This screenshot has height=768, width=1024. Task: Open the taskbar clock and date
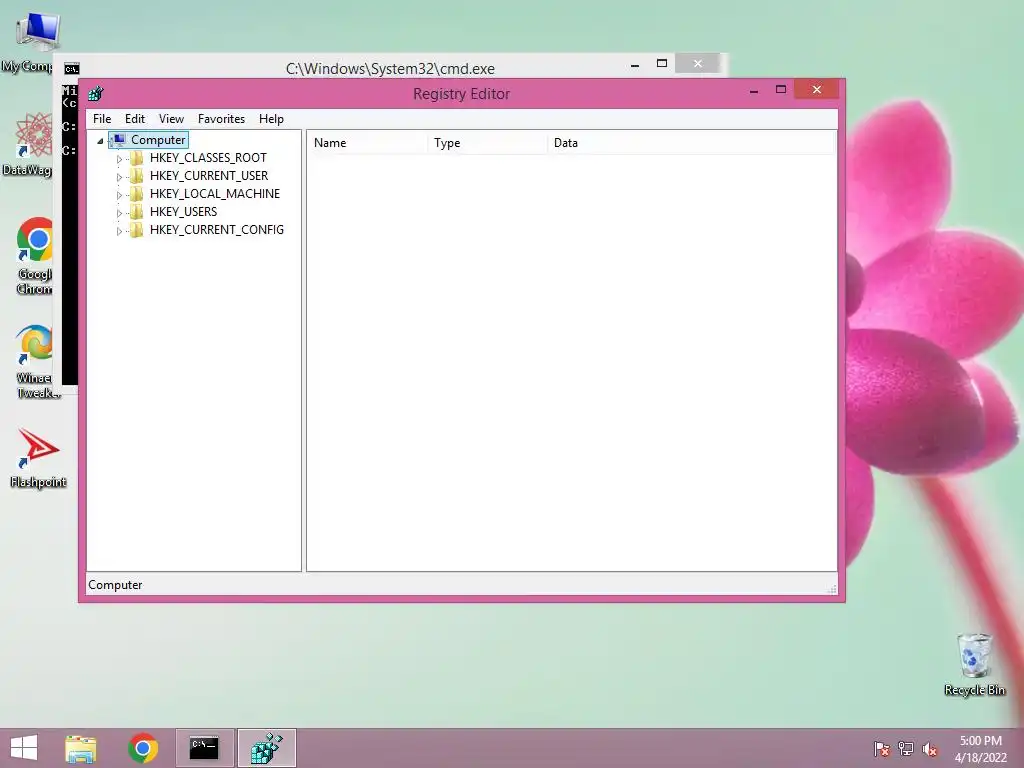point(981,749)
